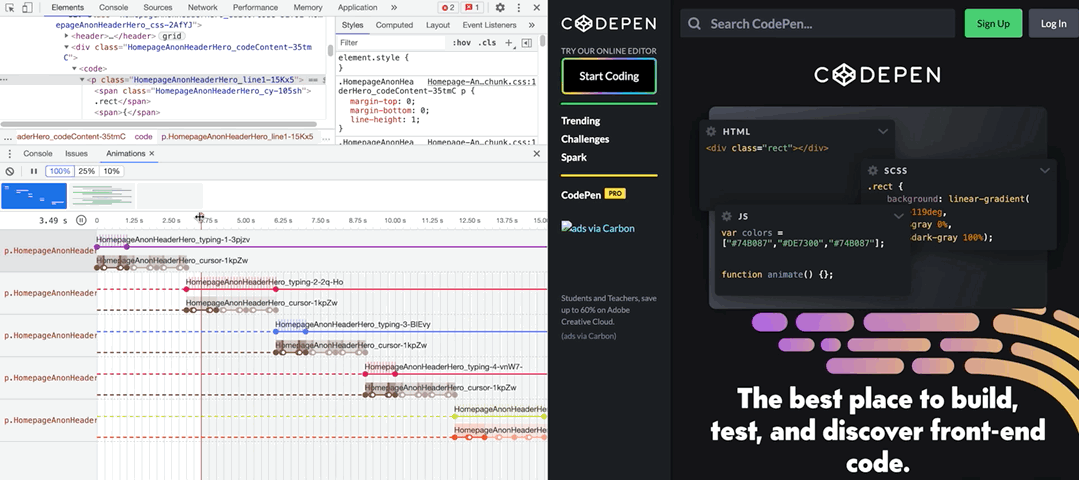1079x480 pixels.
Task: Switch to the Sources tab
Action: [158, 8]
